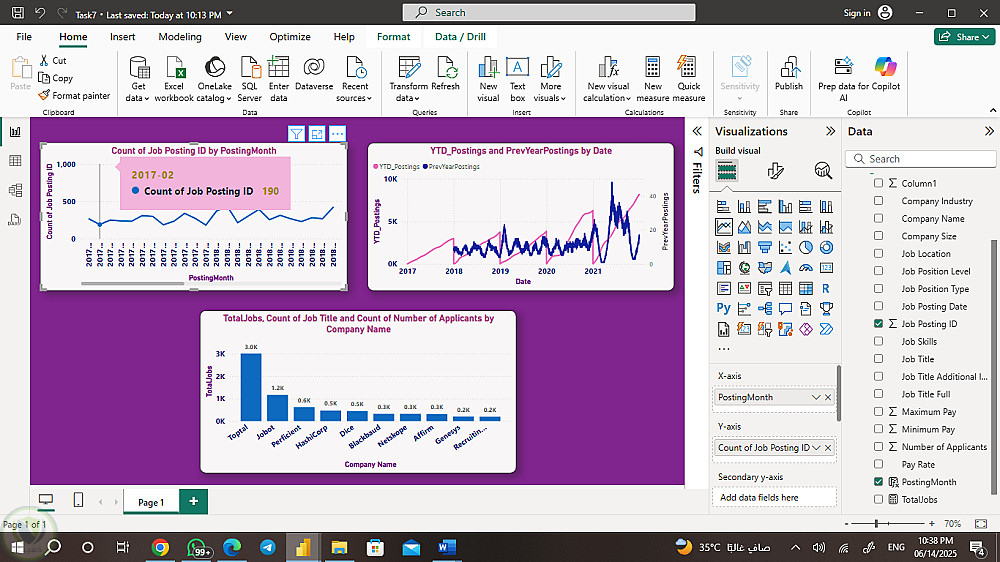Pick the Gauge visualization icon
The image size is (1000, 562).
[806, 268]
